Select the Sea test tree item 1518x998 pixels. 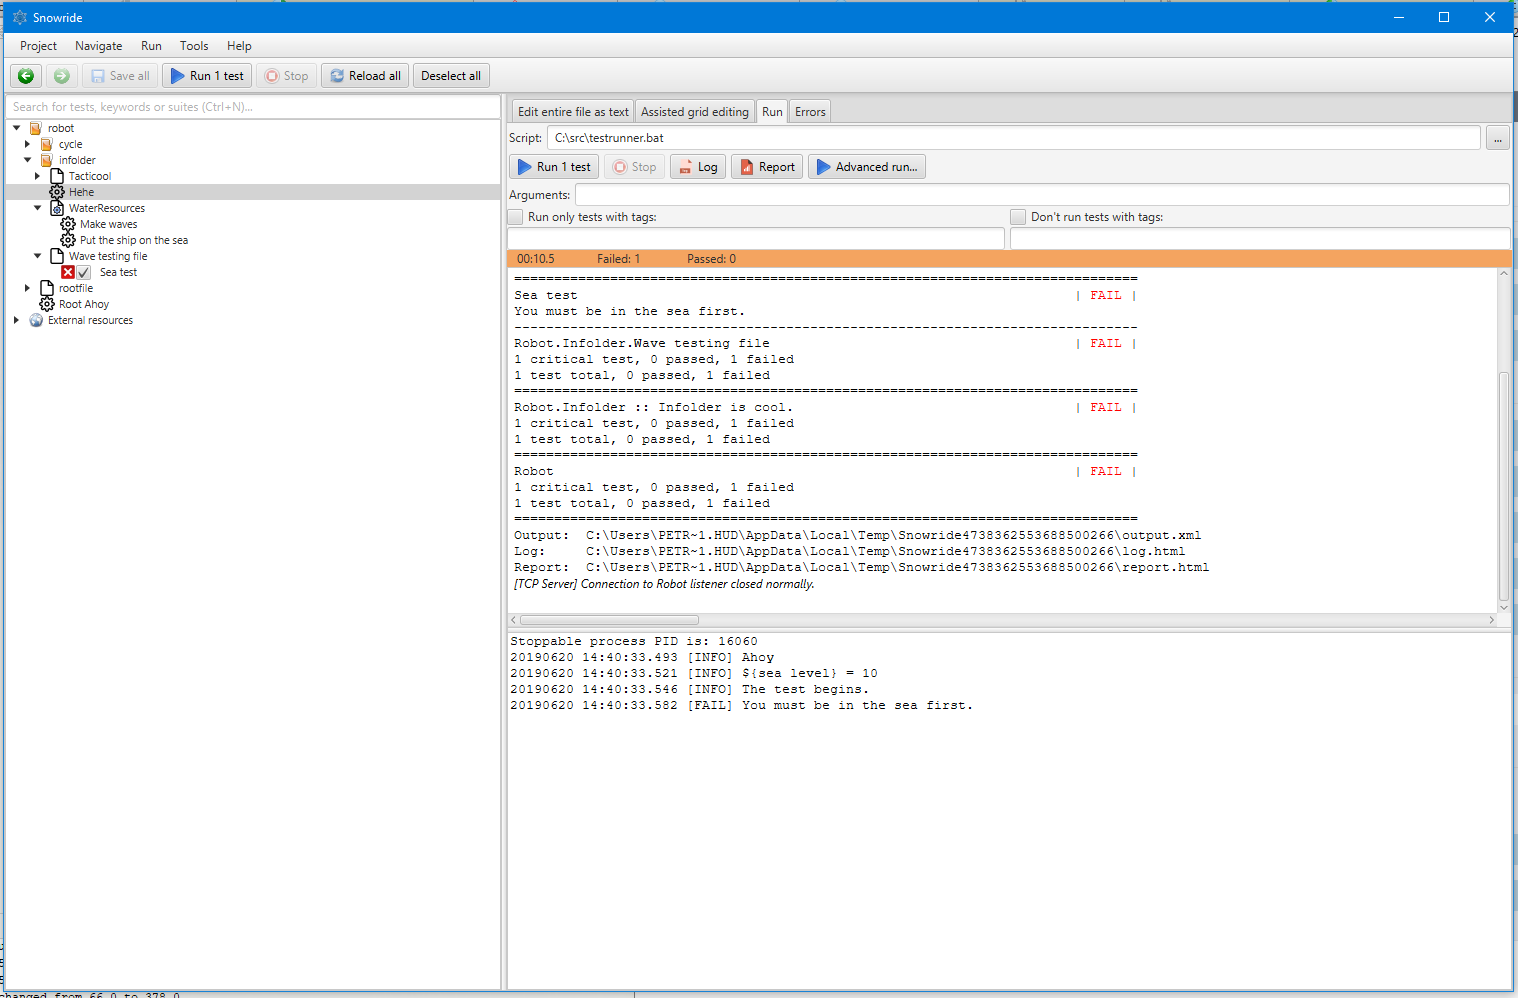click(x=118, y=272)
